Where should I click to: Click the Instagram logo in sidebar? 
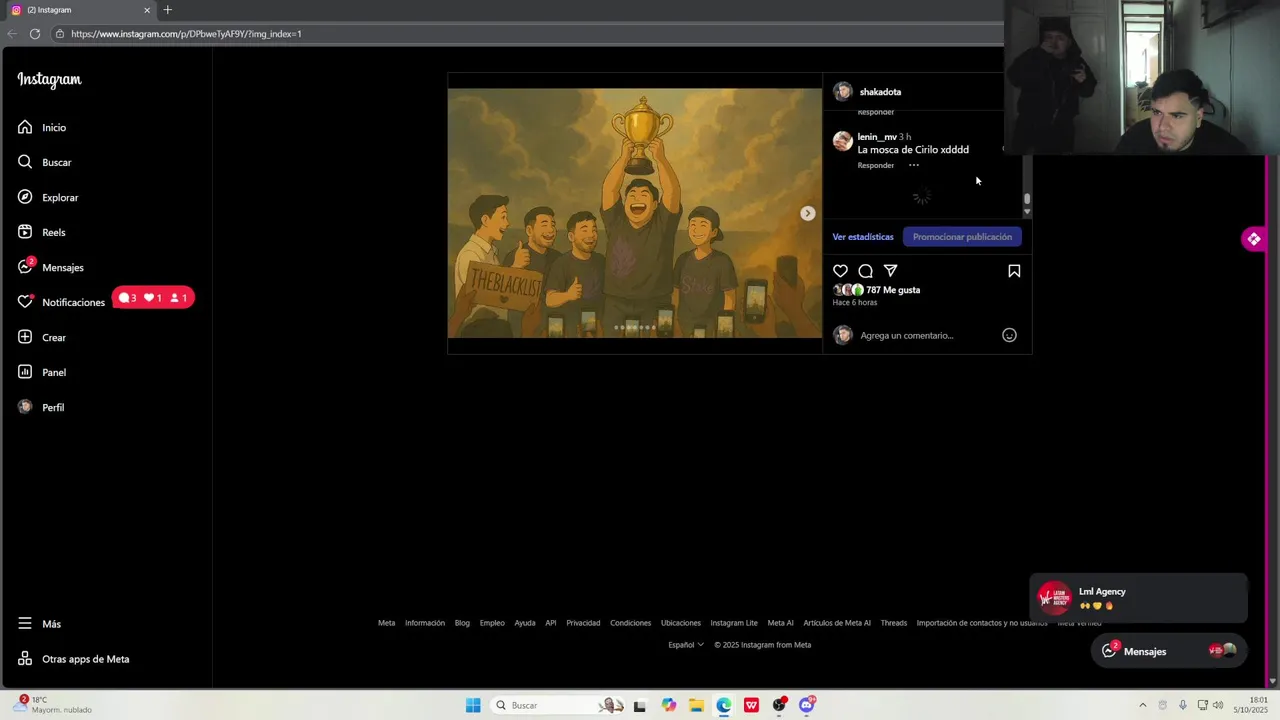[49, 80]
